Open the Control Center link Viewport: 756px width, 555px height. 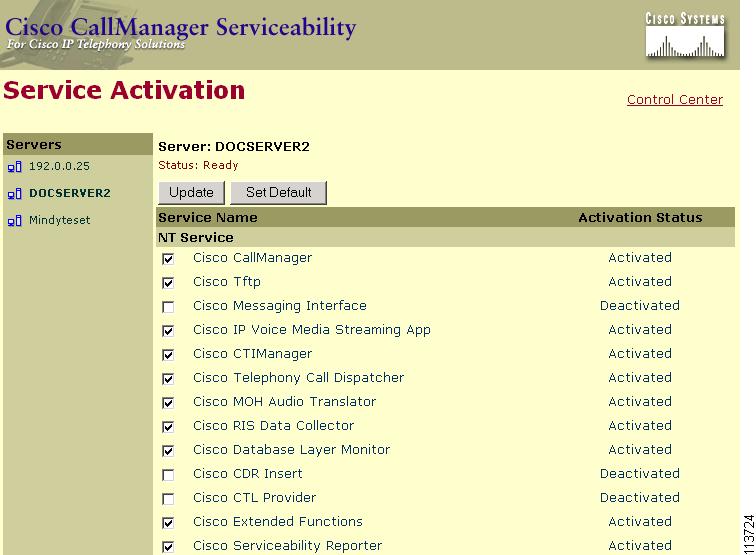(675, 100)
